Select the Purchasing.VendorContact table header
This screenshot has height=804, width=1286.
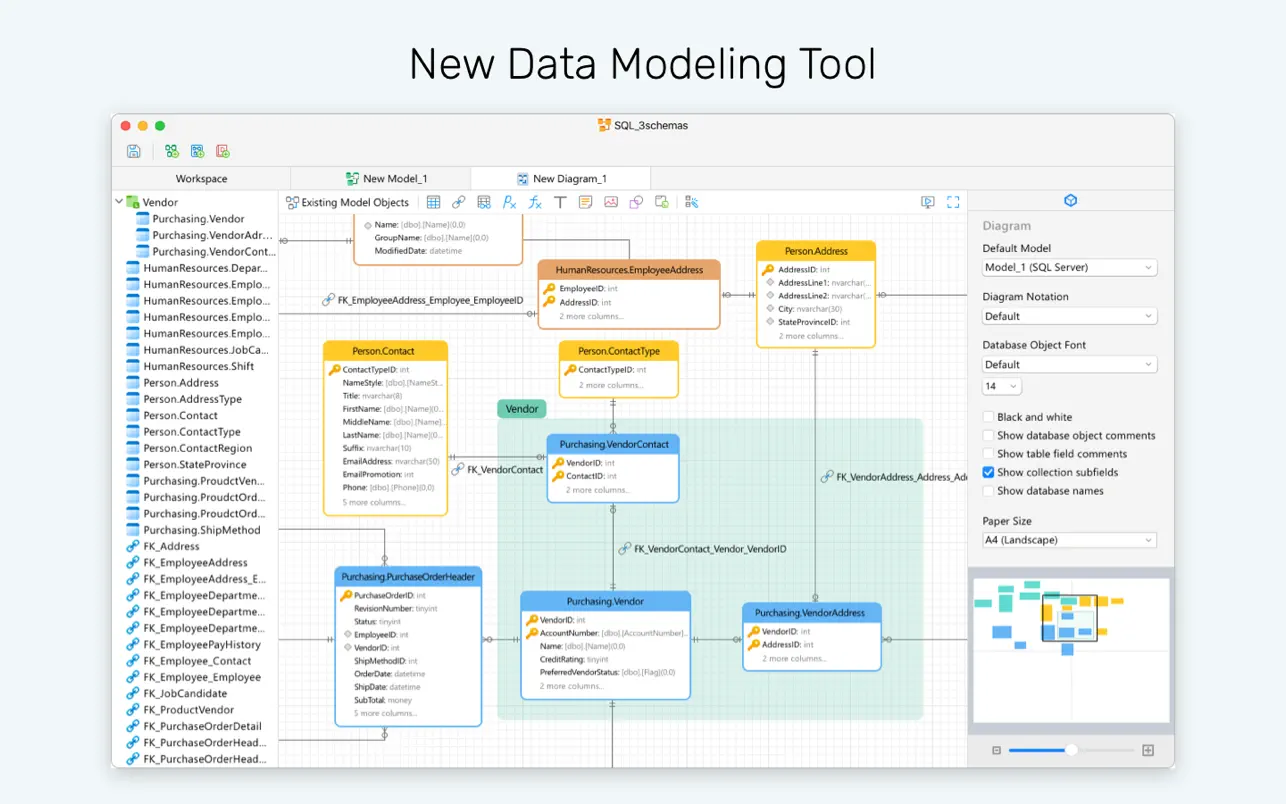click(x=613, y=444)
